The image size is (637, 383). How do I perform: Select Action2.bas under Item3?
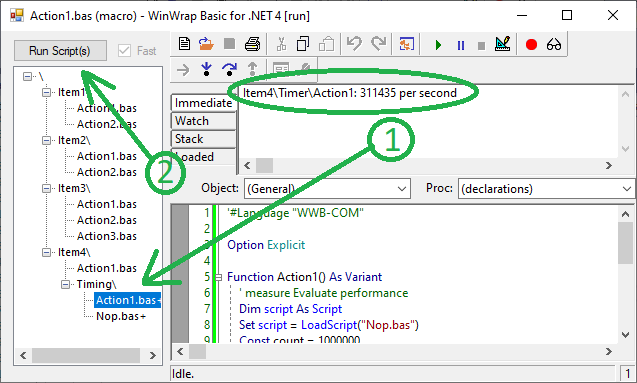pyautogui.click(x=107, y=220)
